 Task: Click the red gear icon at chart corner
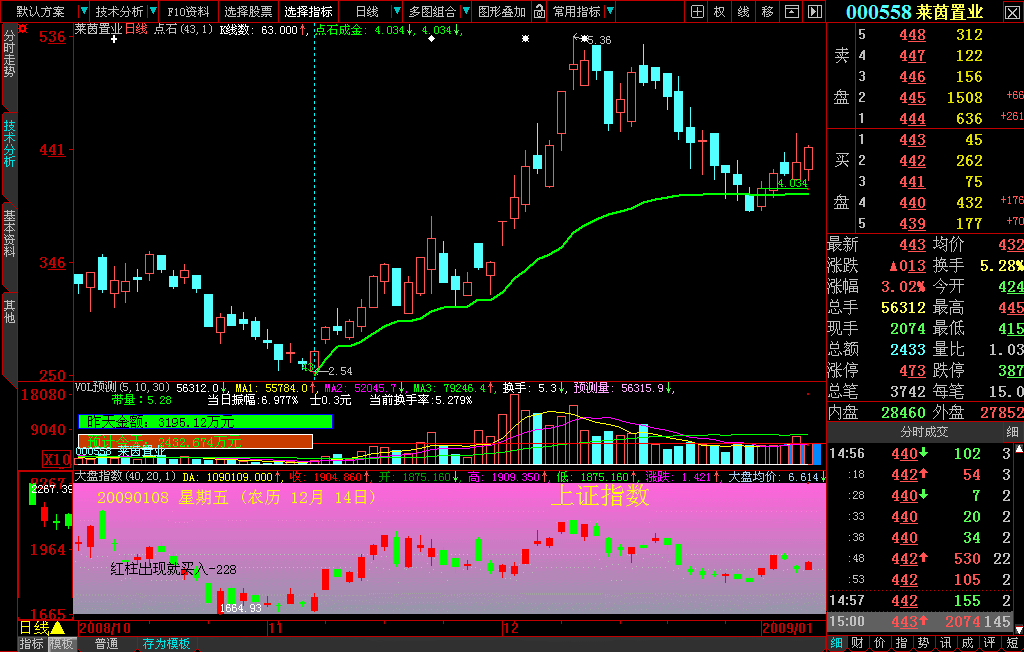click(24, 29)
